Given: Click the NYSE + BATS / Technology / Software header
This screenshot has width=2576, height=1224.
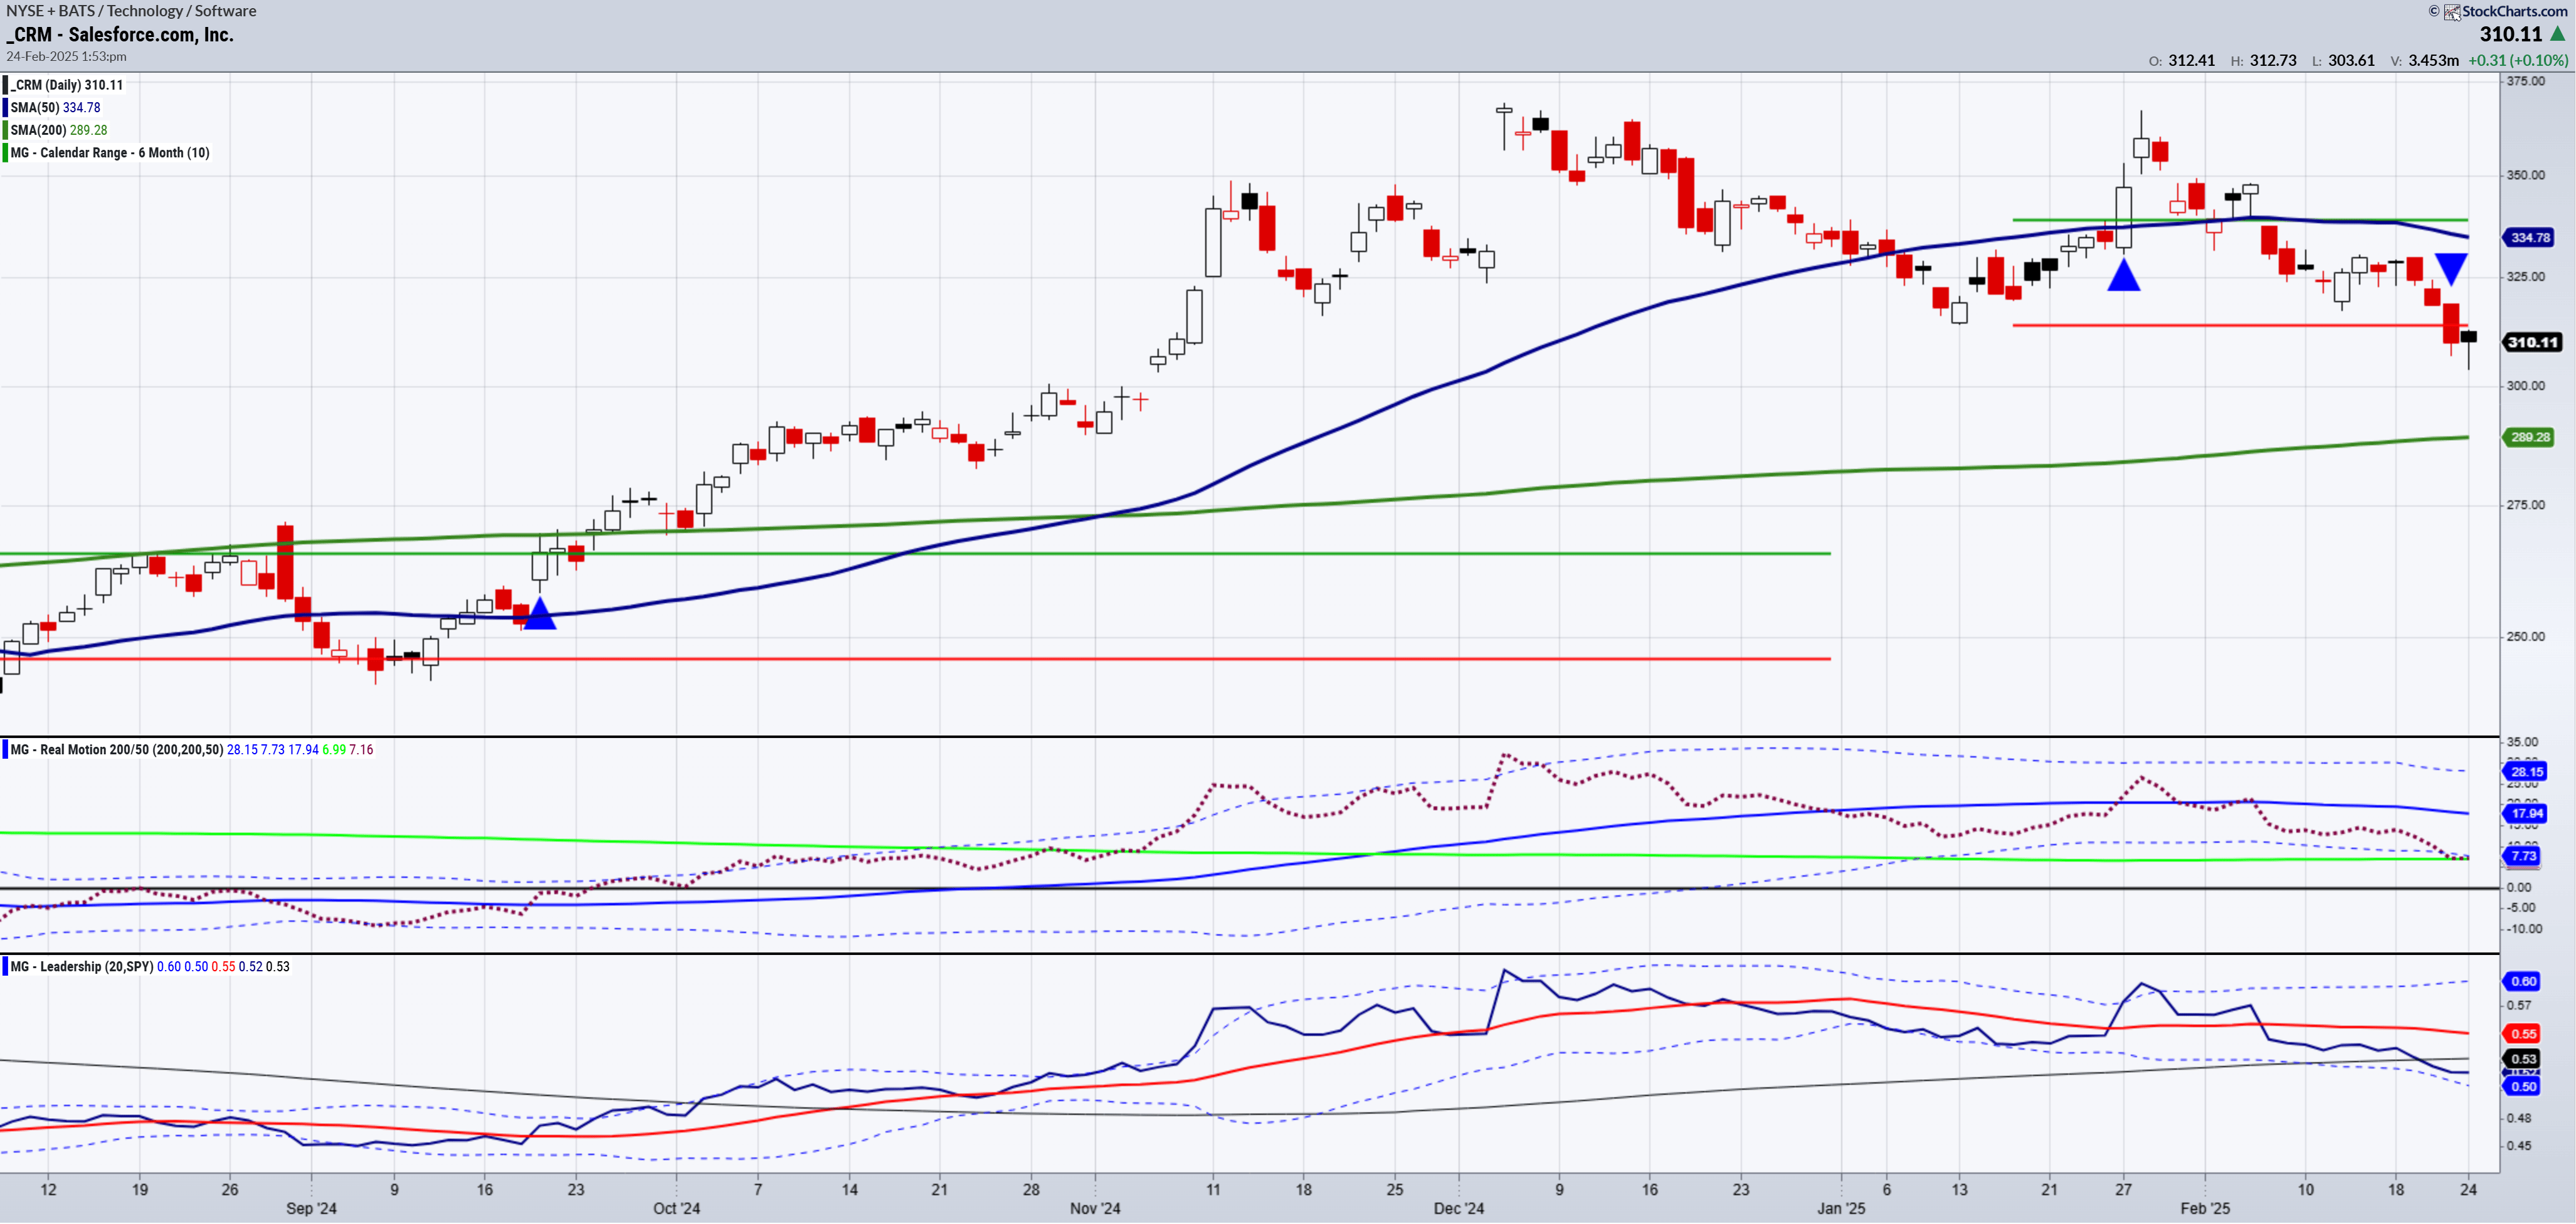Looking at the screenshot, I should pos(131,10).
